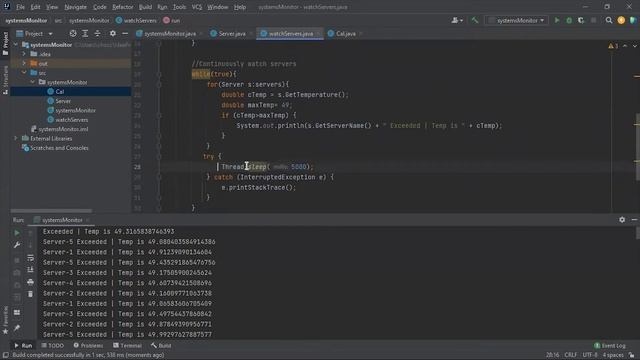Screen dimensions: 640x360
Task: Collapse all in Project tool window
Action: pyautogui.click(x=97, y=33)
